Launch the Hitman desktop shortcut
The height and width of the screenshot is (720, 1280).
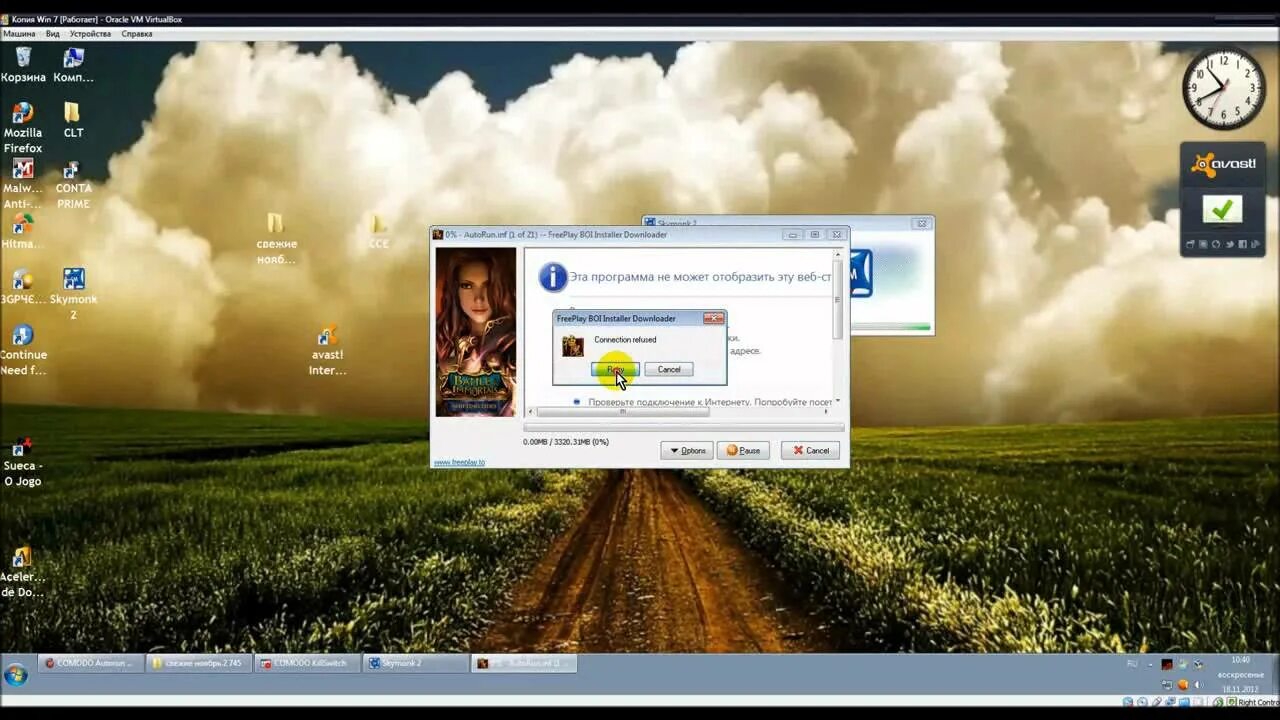point(23,232)
